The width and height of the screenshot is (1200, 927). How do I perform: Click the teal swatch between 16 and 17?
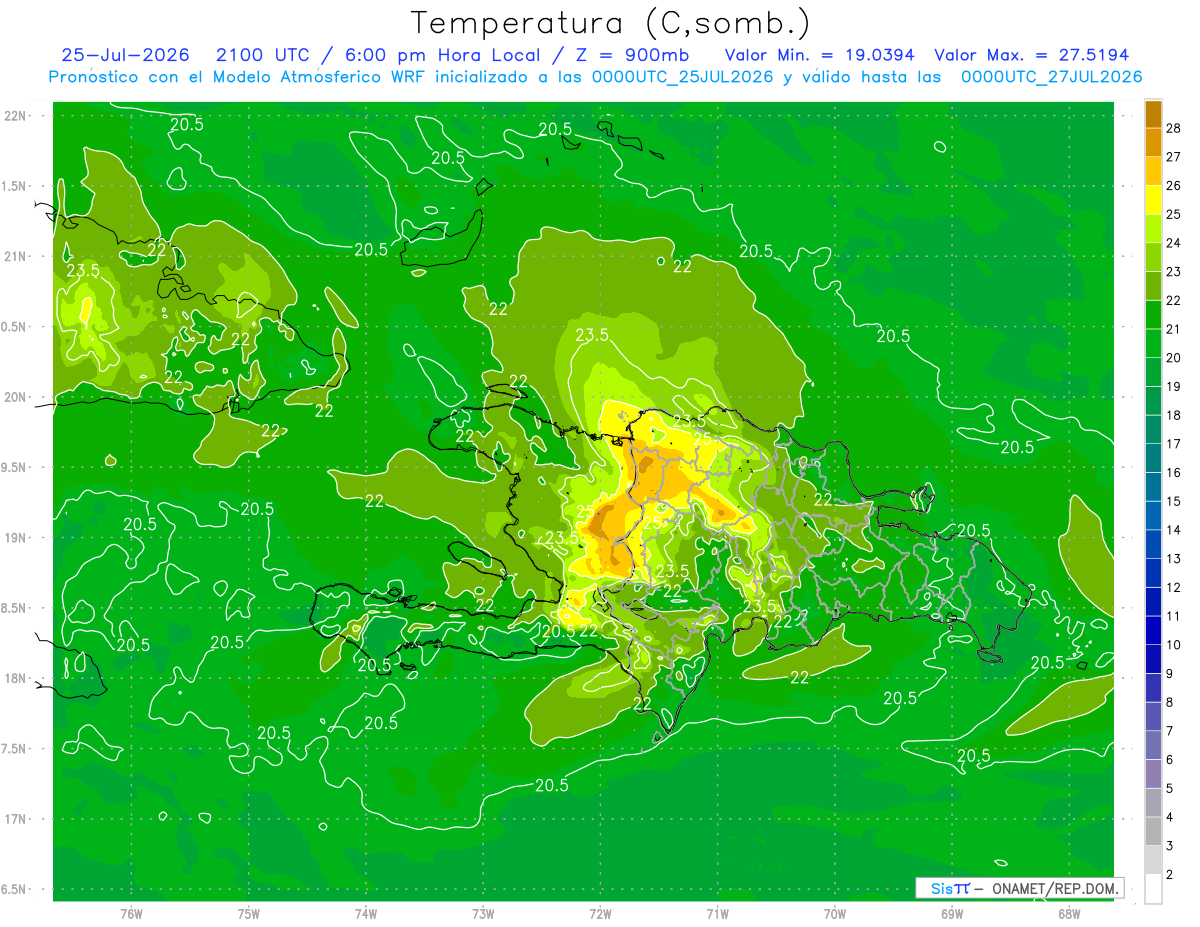click(x=1153, y=458)
